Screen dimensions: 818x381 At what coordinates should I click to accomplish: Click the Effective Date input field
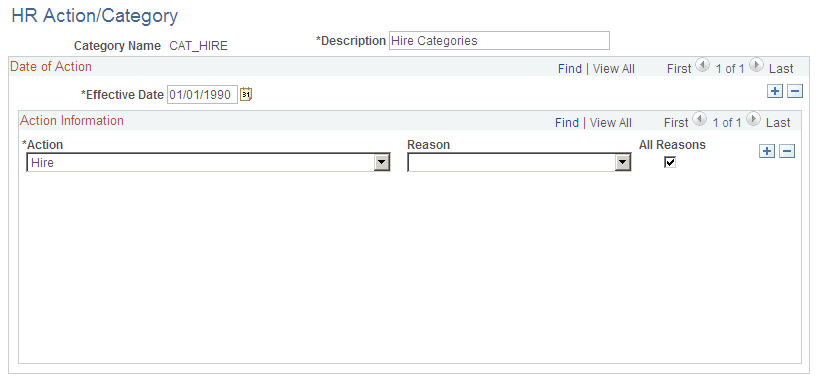202,94
